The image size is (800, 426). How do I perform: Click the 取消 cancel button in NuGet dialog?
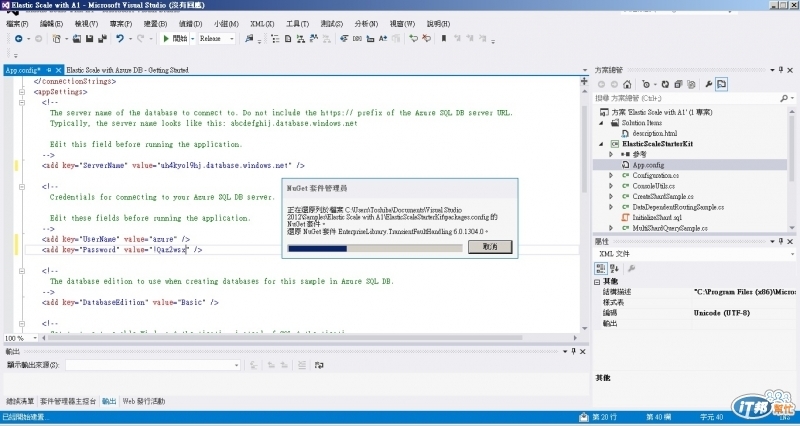click(x=490, y=247)
